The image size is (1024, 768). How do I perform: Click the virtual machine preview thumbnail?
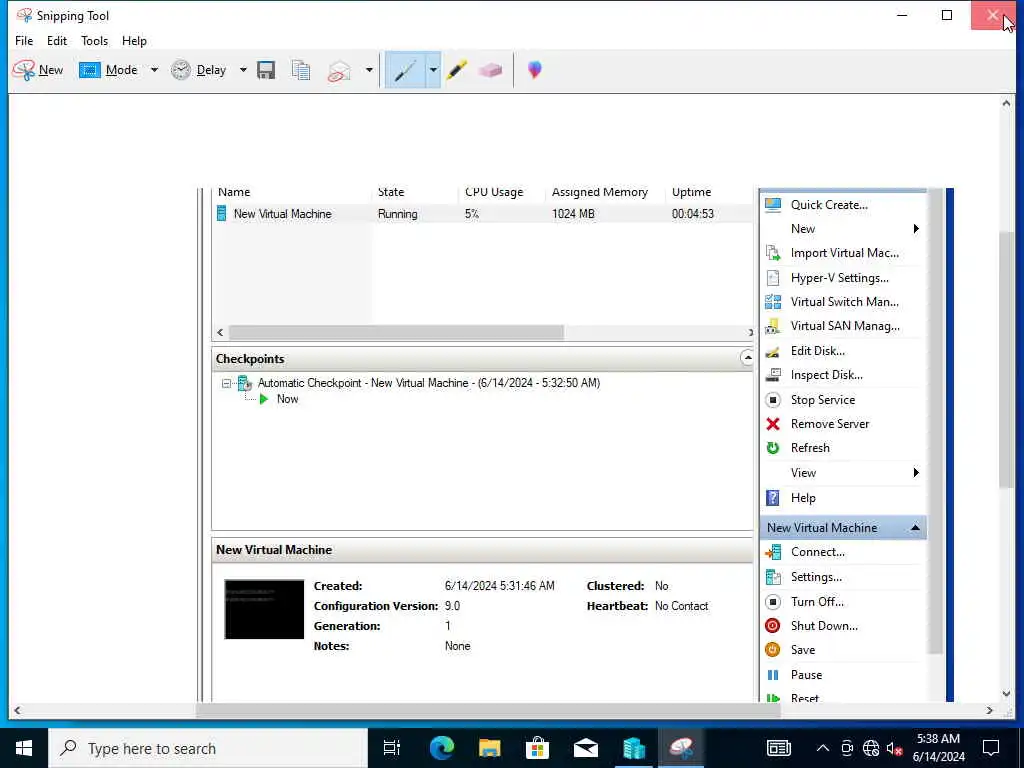point(264,609)
